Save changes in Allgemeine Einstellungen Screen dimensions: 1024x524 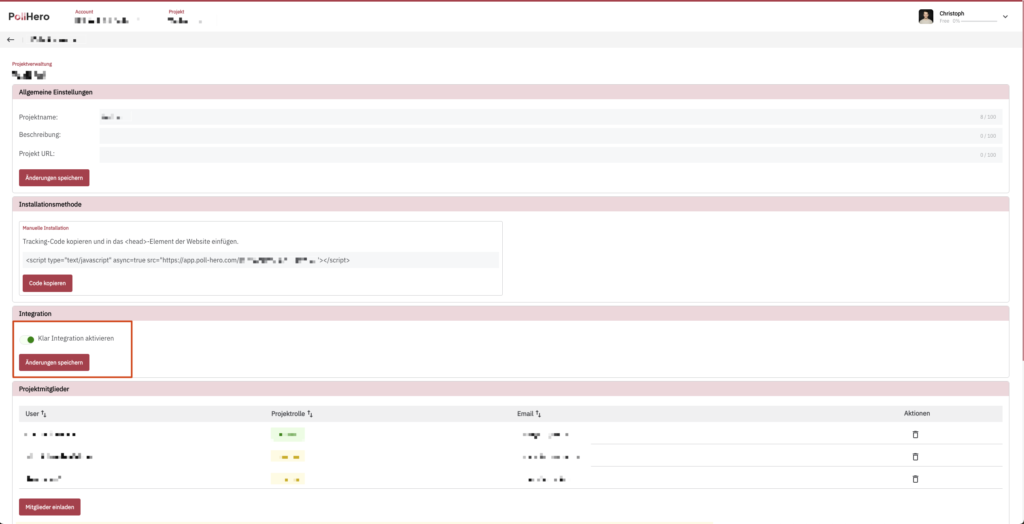pyautogui.click(x=54, y=177)
